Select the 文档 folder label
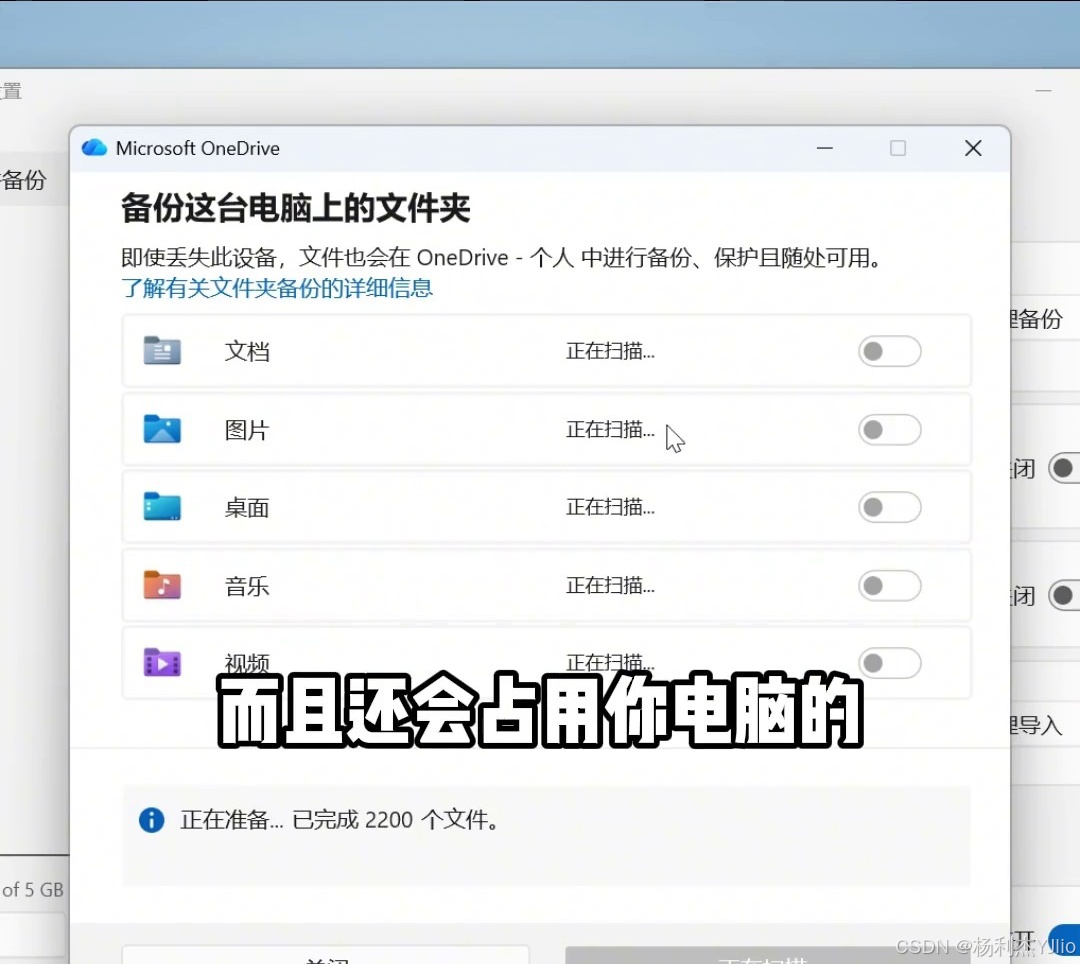1080x964 pixels. point(247,351)
